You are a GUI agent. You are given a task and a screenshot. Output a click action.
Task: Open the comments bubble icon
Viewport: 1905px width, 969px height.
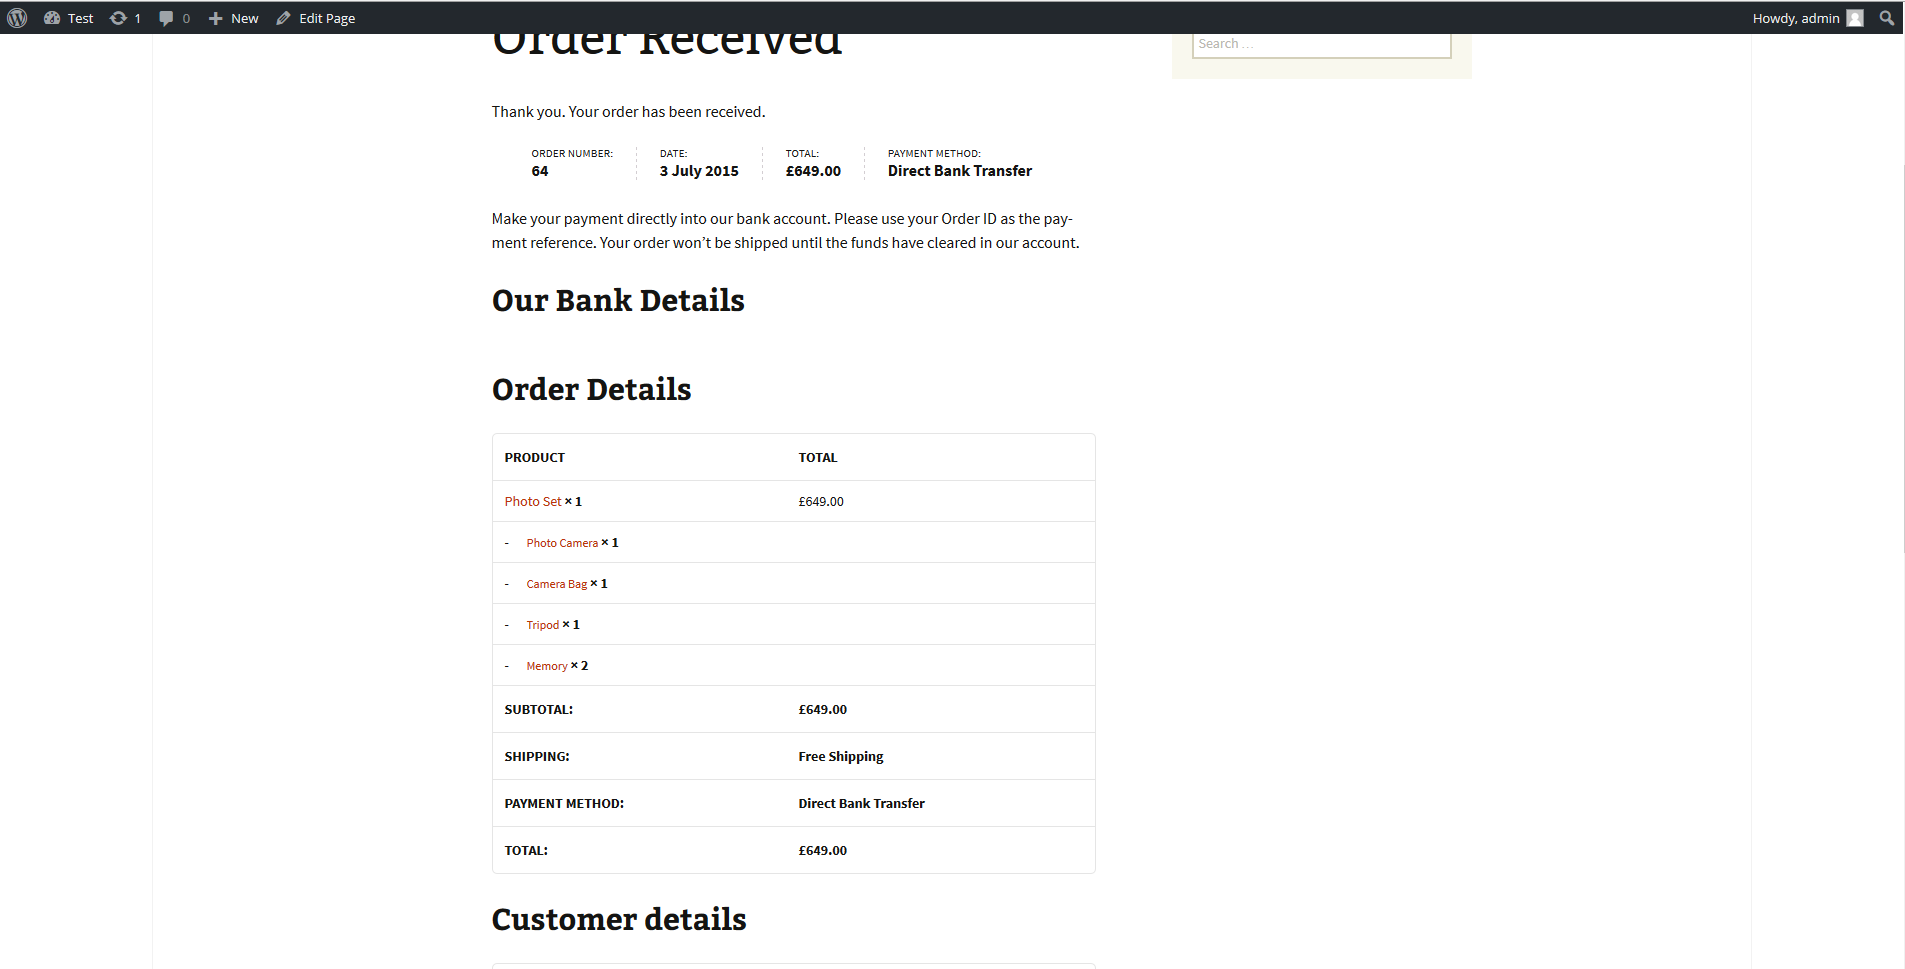coord(174,18)
